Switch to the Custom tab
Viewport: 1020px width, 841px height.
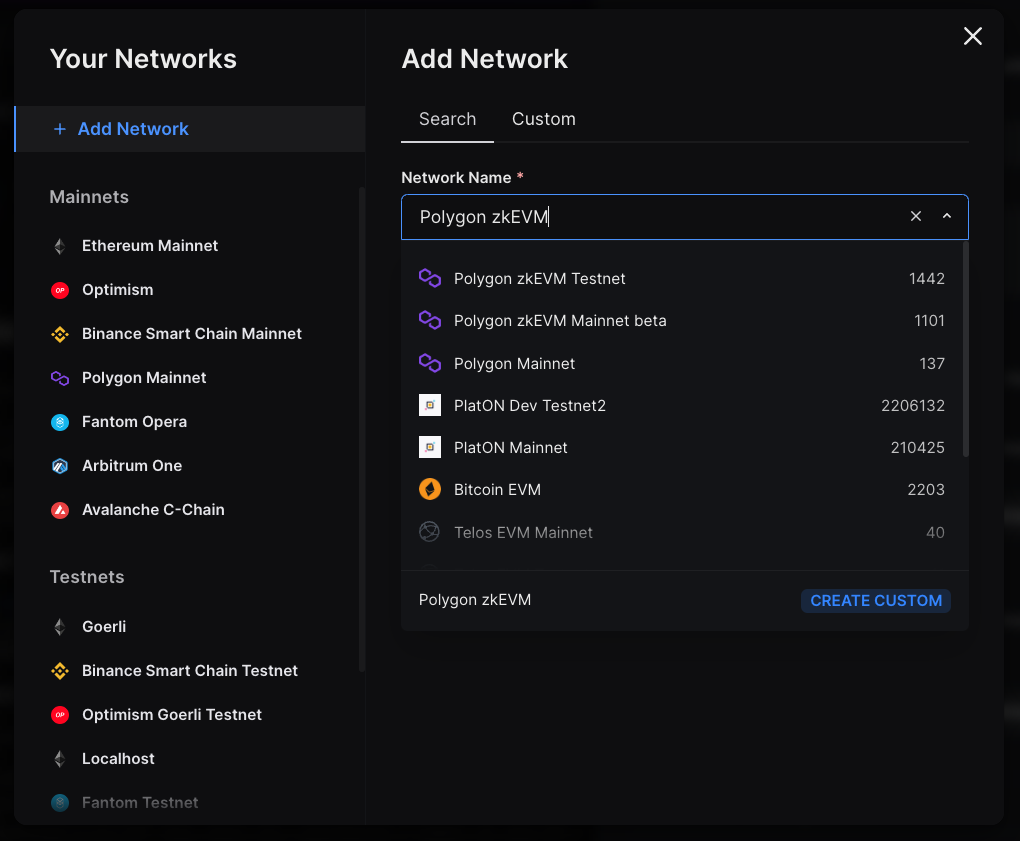(x=544, y=119)
